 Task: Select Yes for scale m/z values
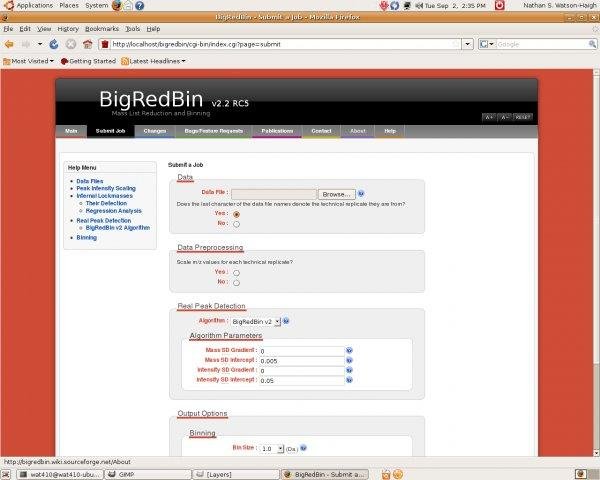pos(236,273)
